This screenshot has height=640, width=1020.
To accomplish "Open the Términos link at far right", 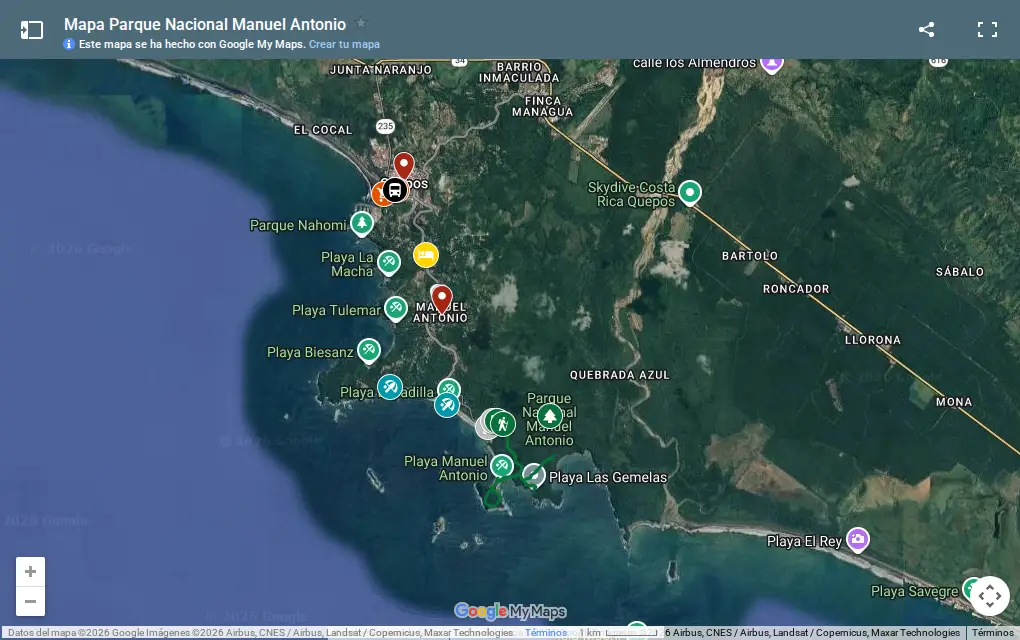I will (993, 632).
